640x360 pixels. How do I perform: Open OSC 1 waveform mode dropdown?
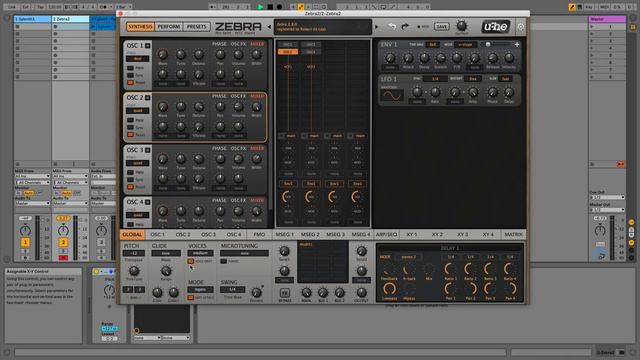138,59
